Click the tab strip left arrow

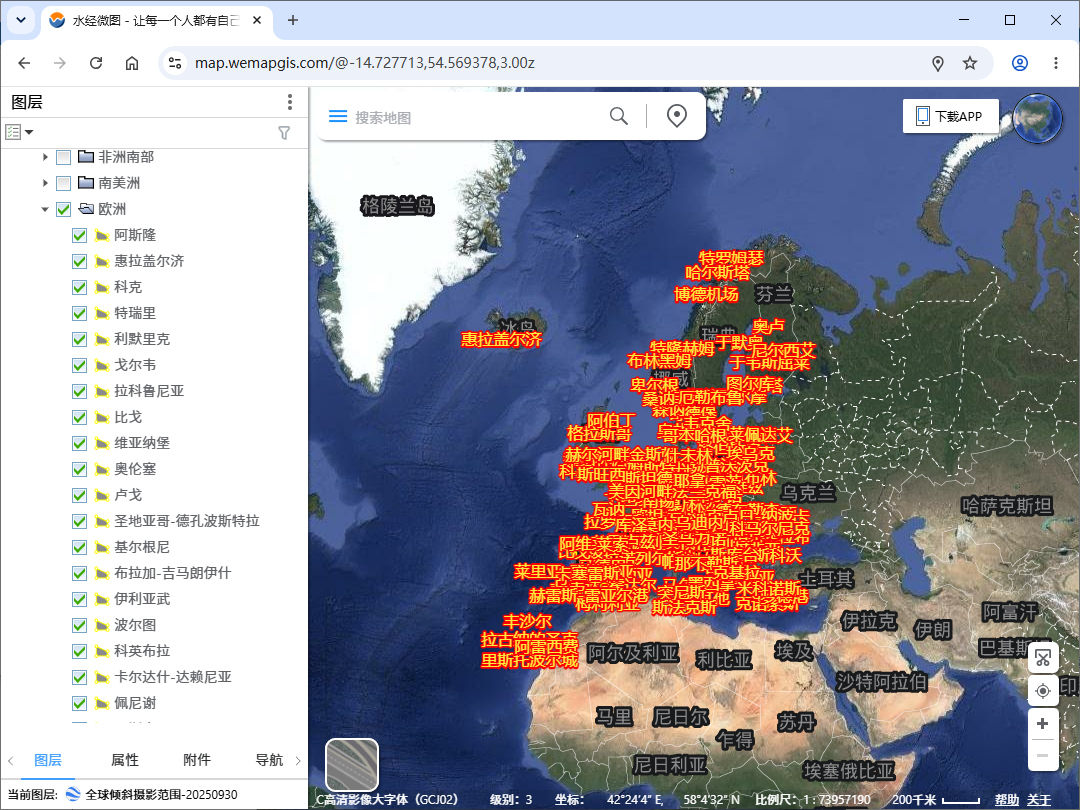click(10, 760)
